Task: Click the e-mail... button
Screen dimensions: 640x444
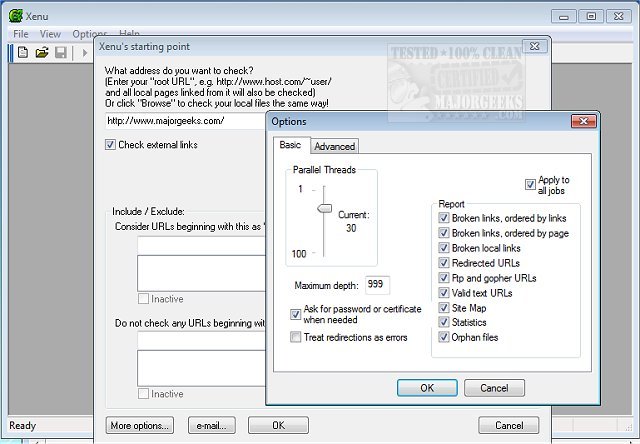Action: [211, 425]
